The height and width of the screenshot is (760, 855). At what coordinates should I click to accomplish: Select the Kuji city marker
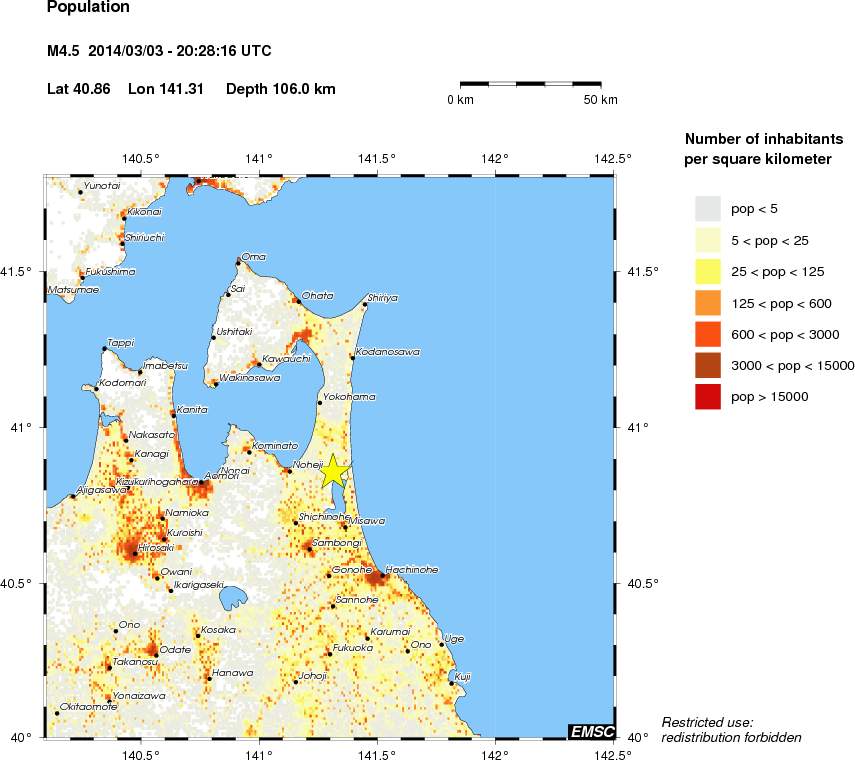pyautogui.click(x=451, y=686)
